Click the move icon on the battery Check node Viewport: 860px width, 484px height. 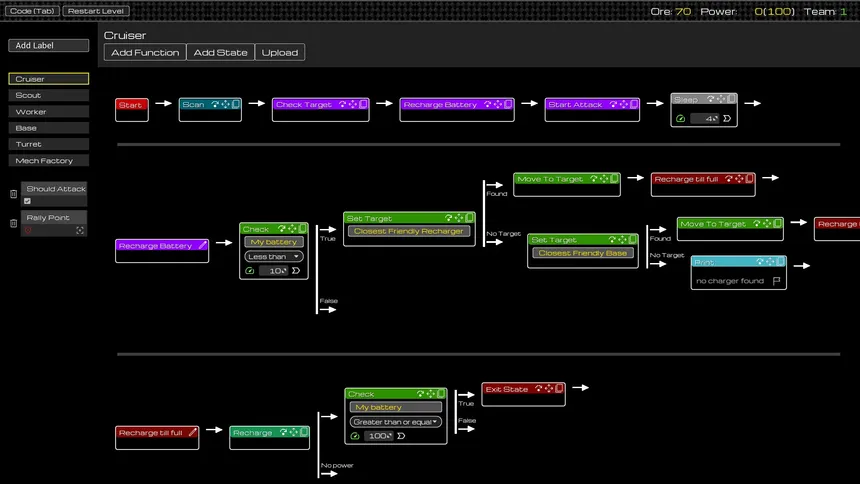292,229
